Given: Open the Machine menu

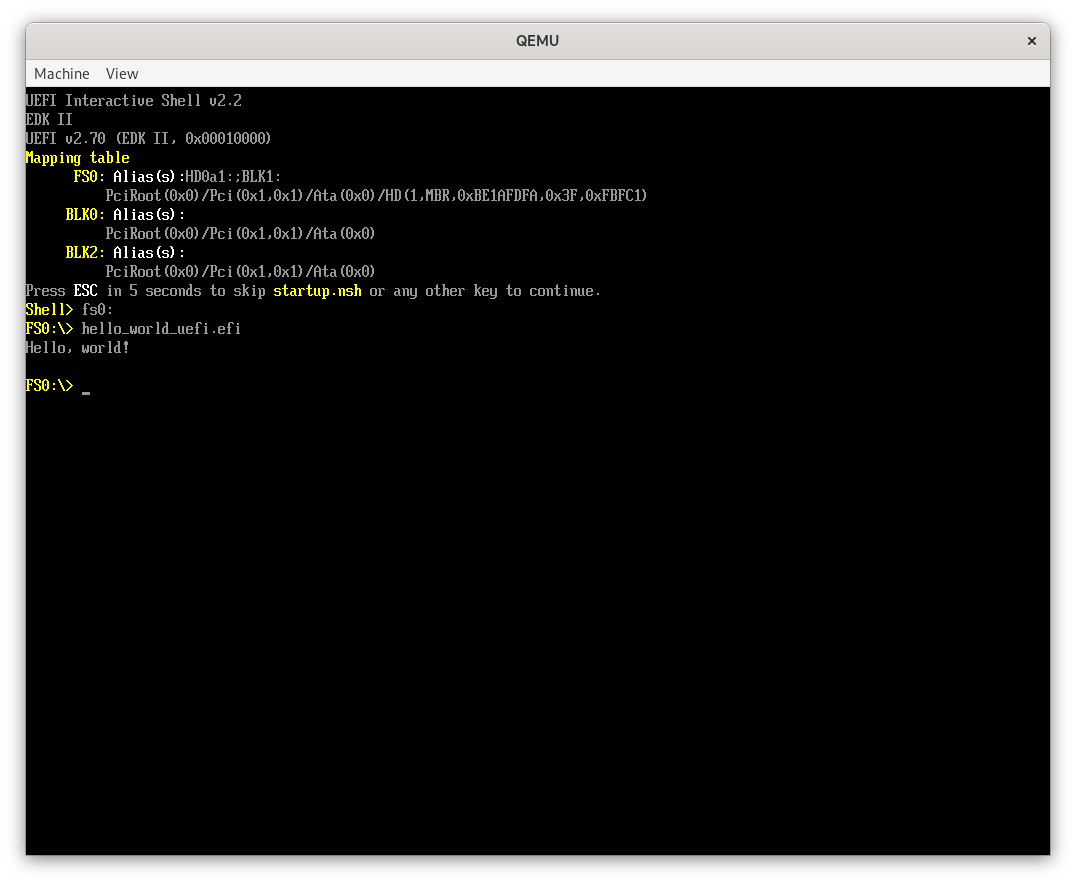Looking at the screenshot, I should (x=62, y=73).
